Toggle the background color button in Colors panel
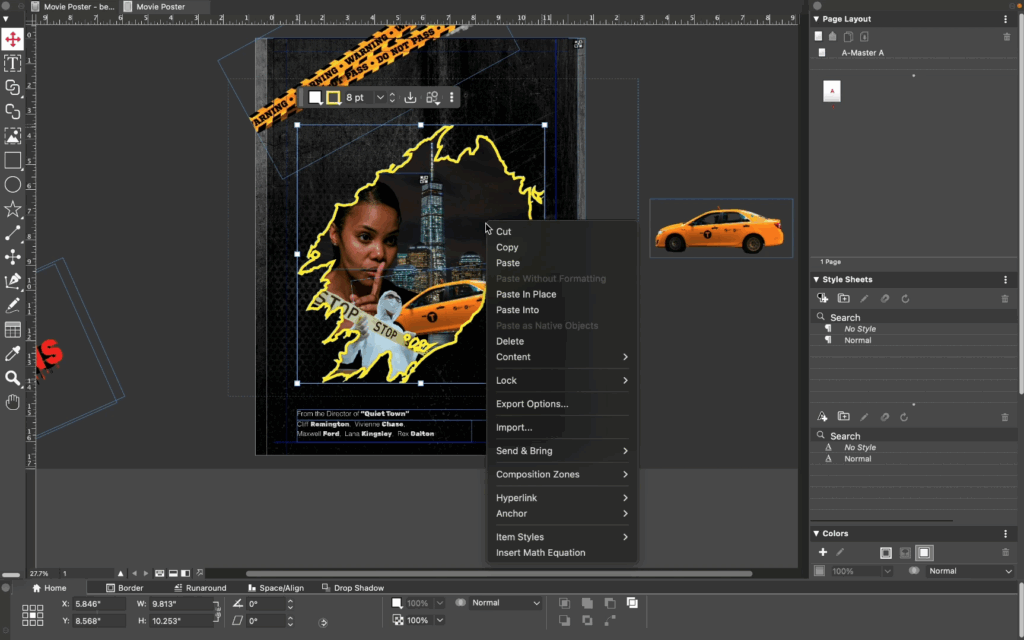The height and width of the screenshot is (640, 1024). click(924, 552)
